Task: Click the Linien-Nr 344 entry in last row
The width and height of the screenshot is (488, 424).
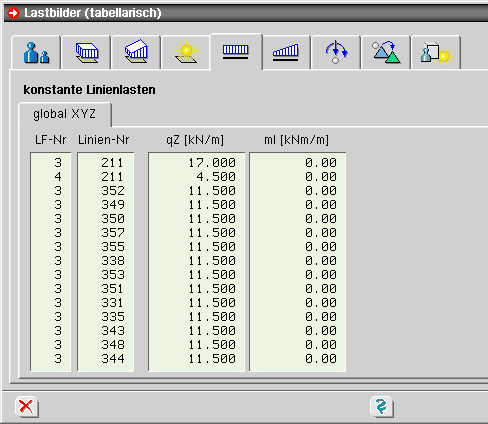Action: [x=113, y=359]
